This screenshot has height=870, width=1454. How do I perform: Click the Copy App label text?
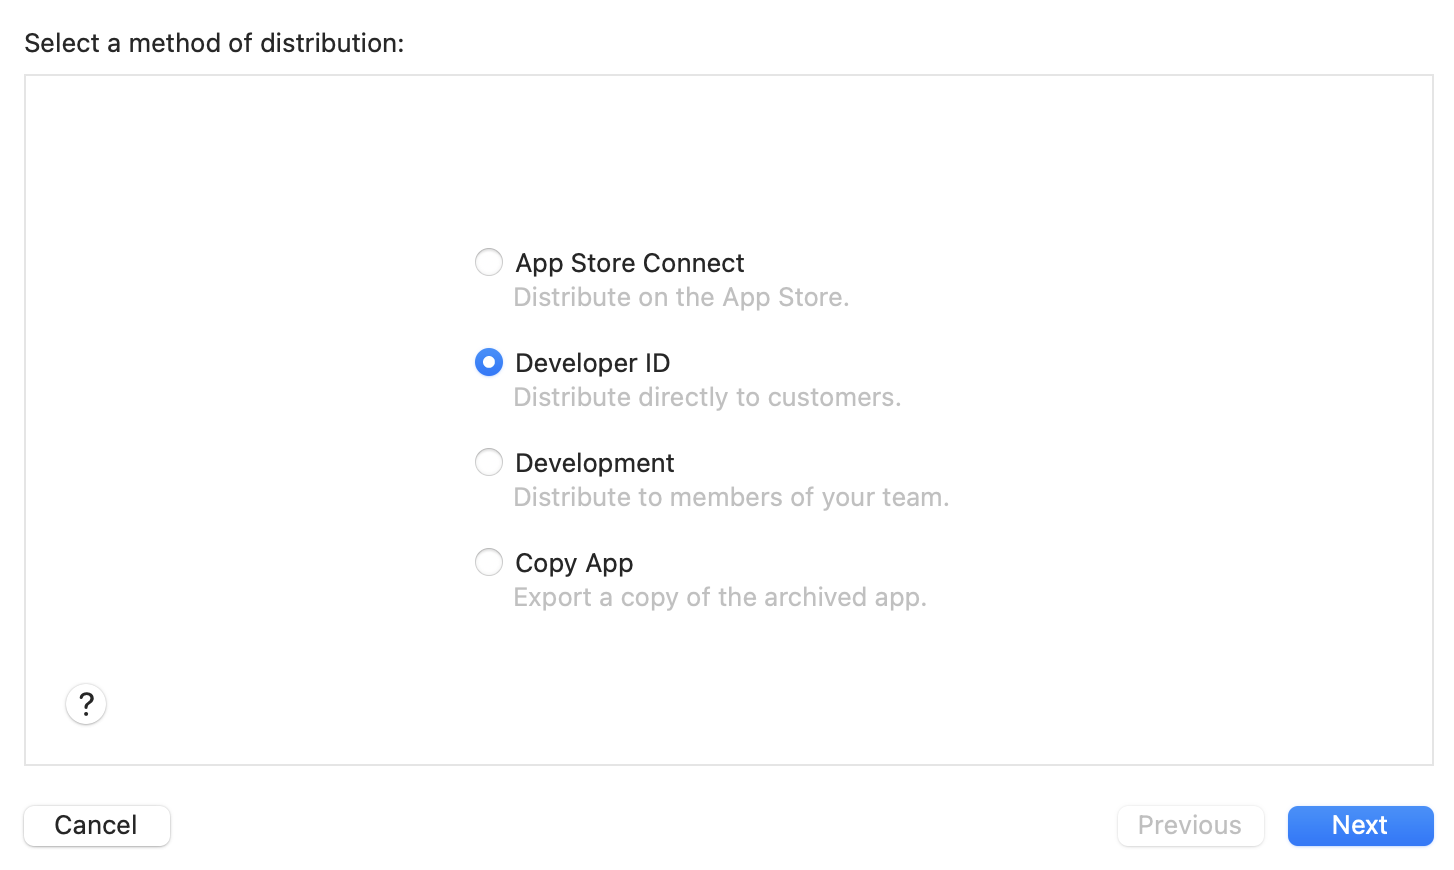(573, 563)
